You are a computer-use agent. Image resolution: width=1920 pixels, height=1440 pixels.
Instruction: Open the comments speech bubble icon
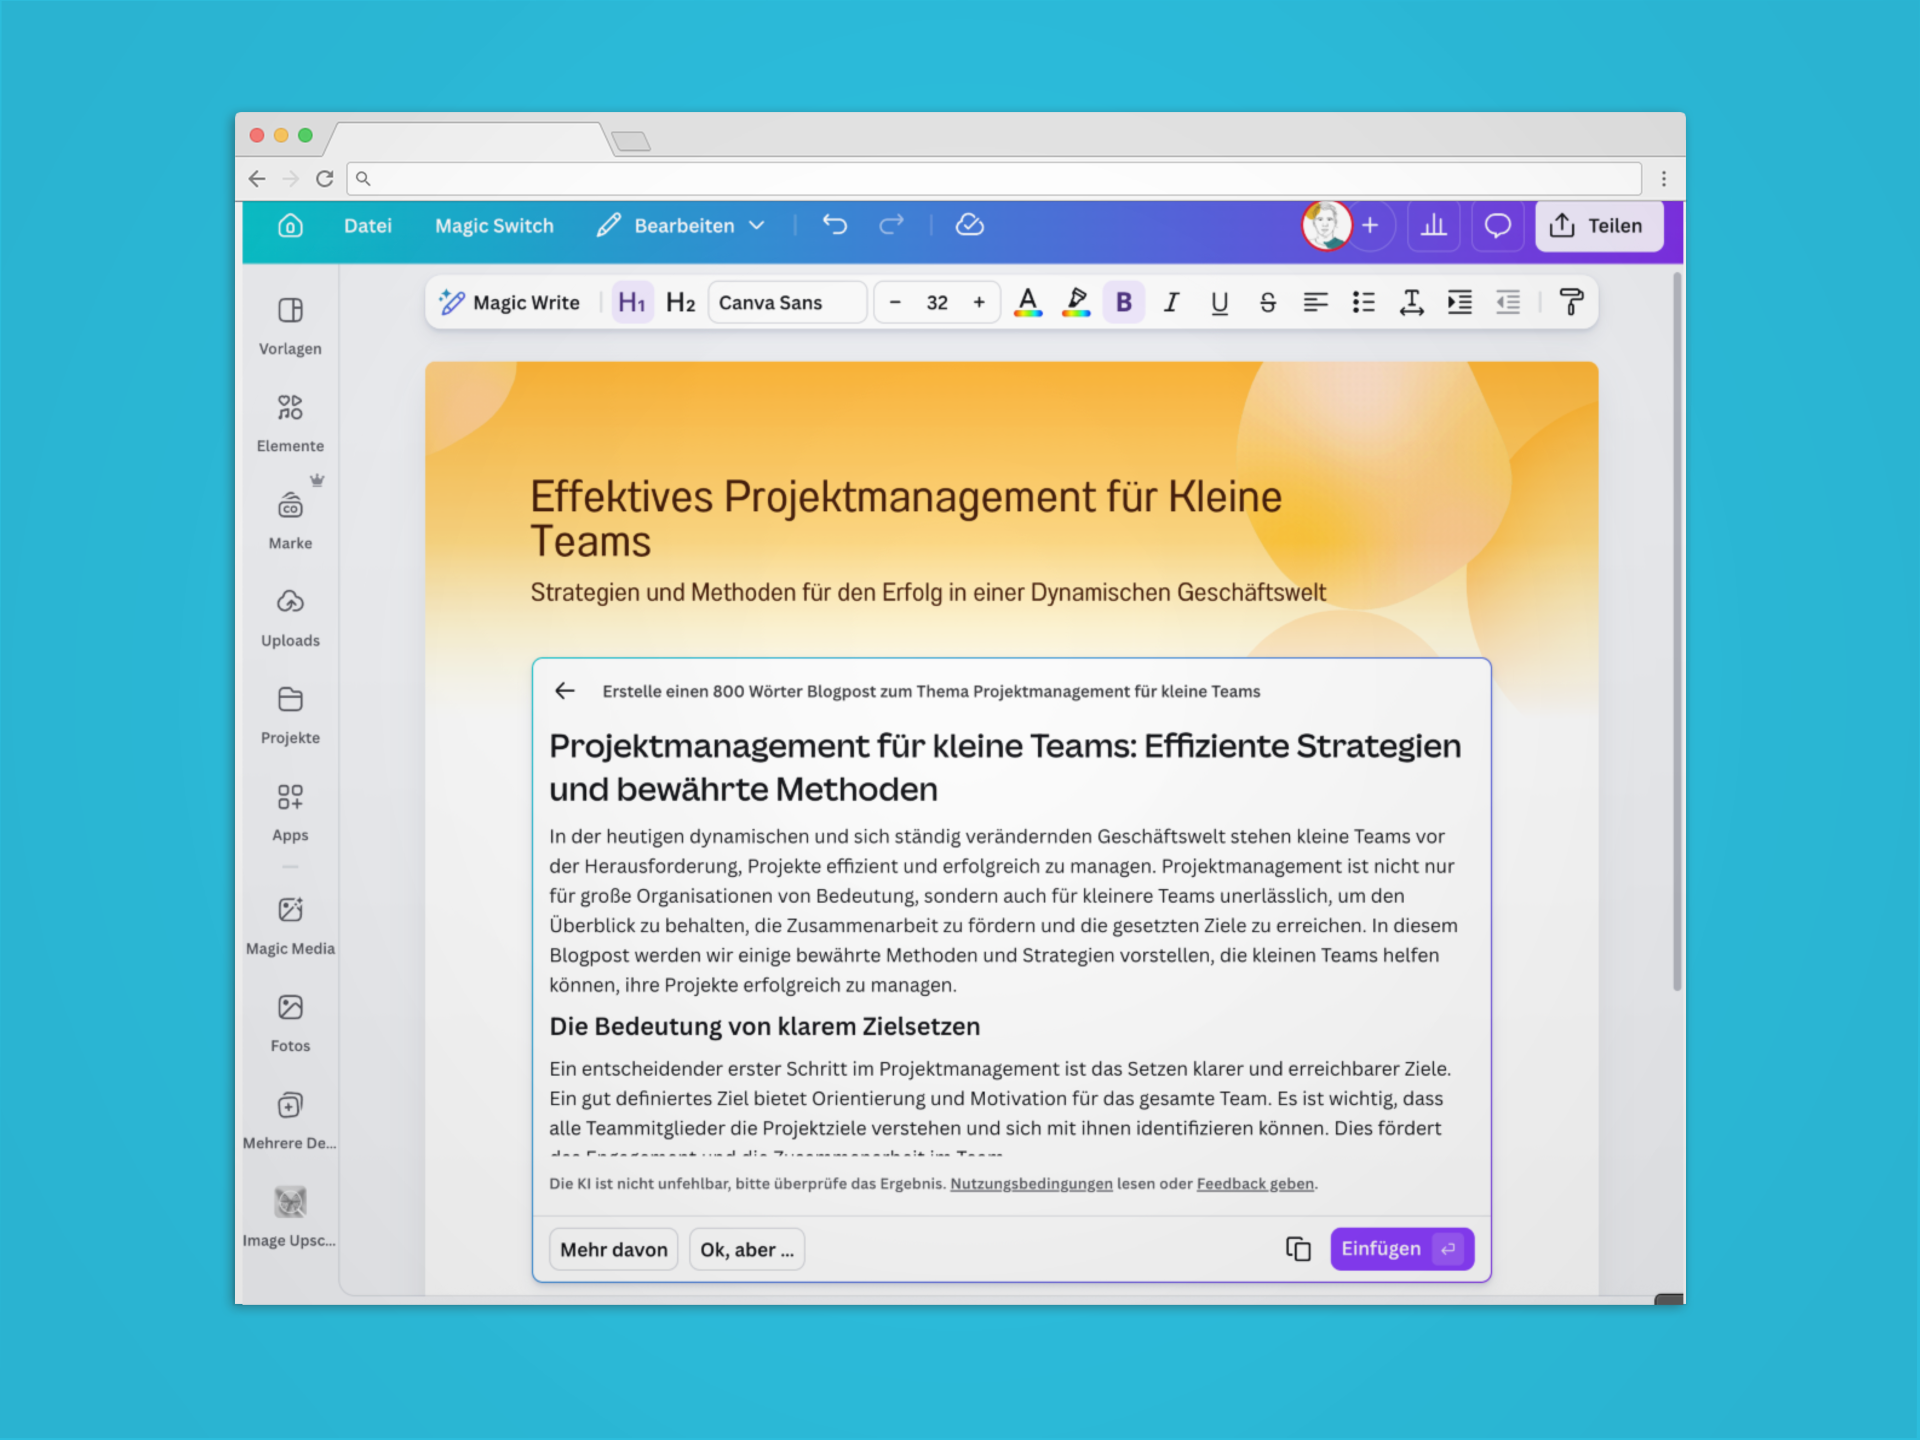pos(1497,226)
